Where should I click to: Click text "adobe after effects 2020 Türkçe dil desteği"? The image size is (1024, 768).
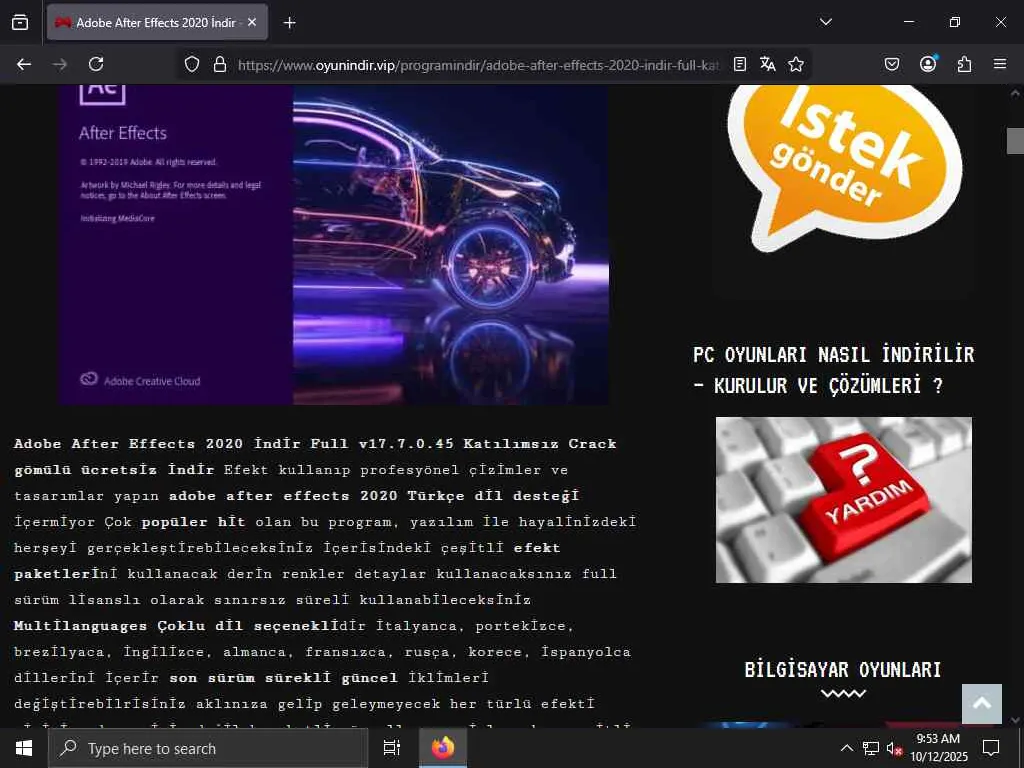374,496
